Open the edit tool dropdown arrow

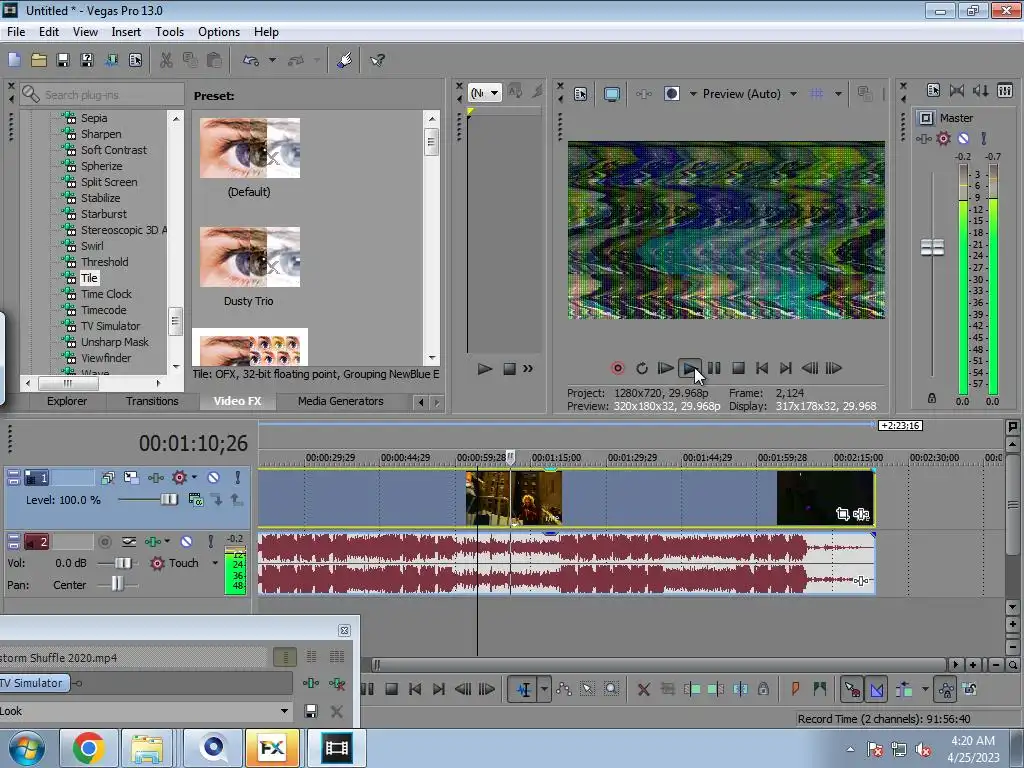click(544, 690)
